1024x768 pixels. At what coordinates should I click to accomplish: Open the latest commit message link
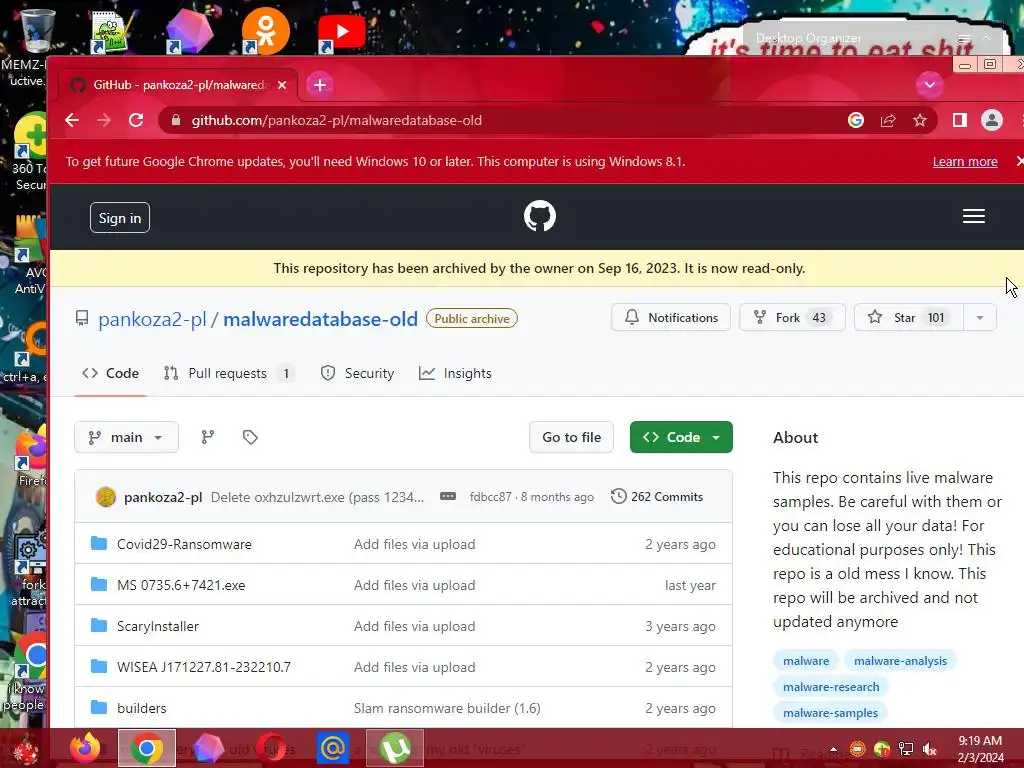[317, 497]
